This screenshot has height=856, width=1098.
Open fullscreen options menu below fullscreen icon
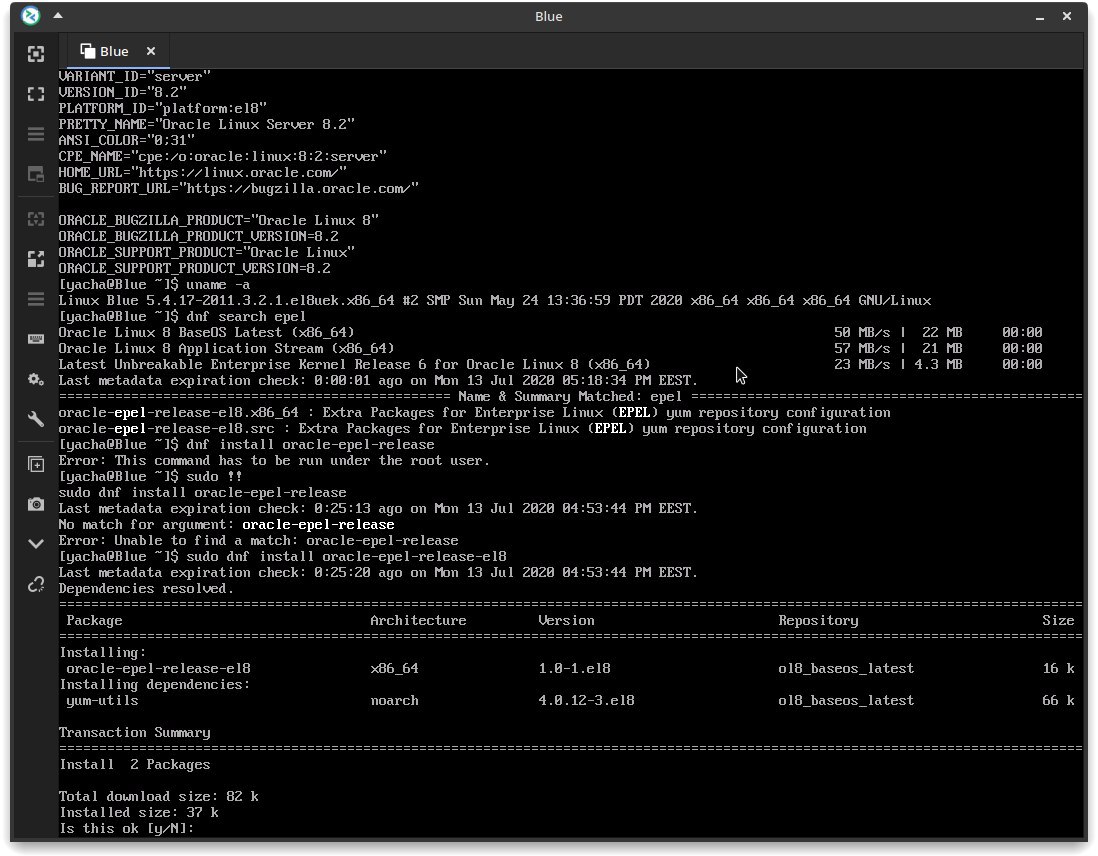36,134
